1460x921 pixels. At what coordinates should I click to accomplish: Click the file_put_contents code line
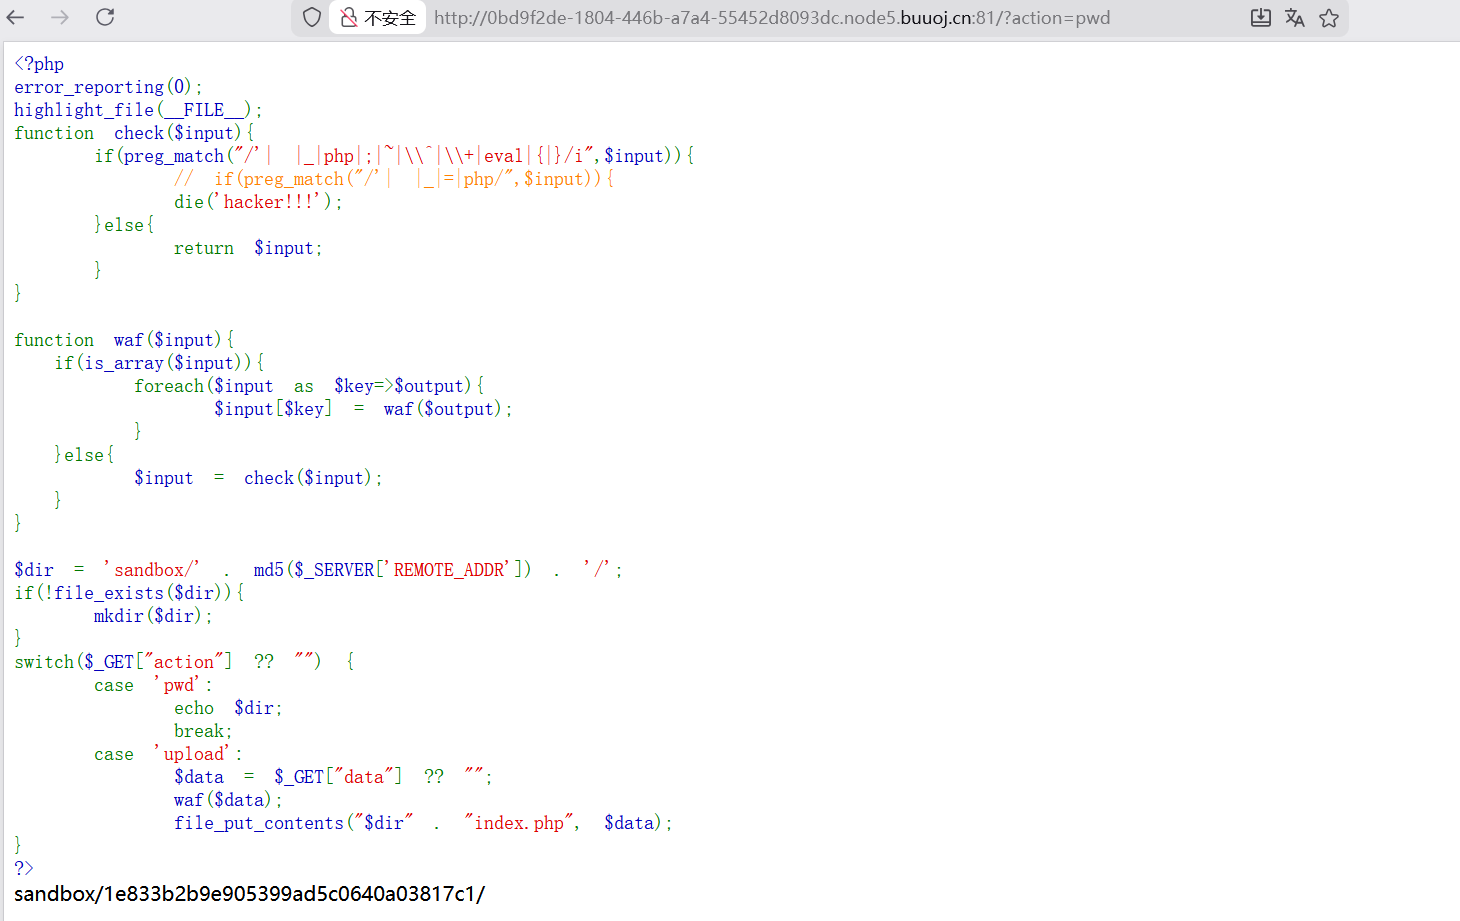click(422, 823)
